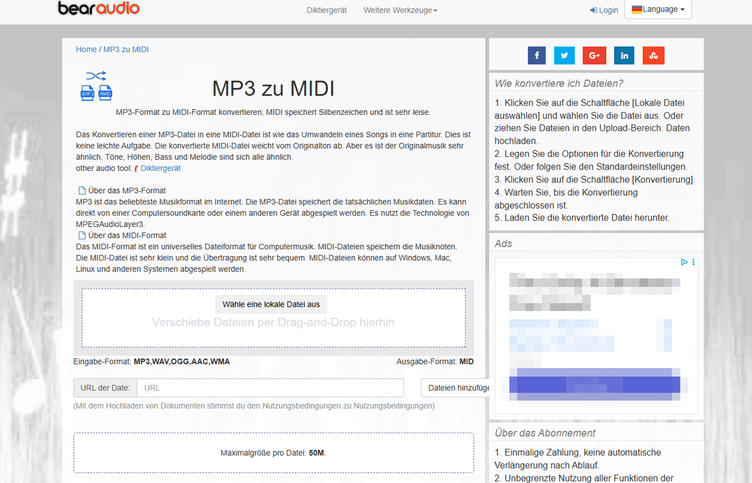Screen dimensions: 752x483
Task: Click the document icon beside Über das MIDI-Format
Action: [x=82, y=236]
